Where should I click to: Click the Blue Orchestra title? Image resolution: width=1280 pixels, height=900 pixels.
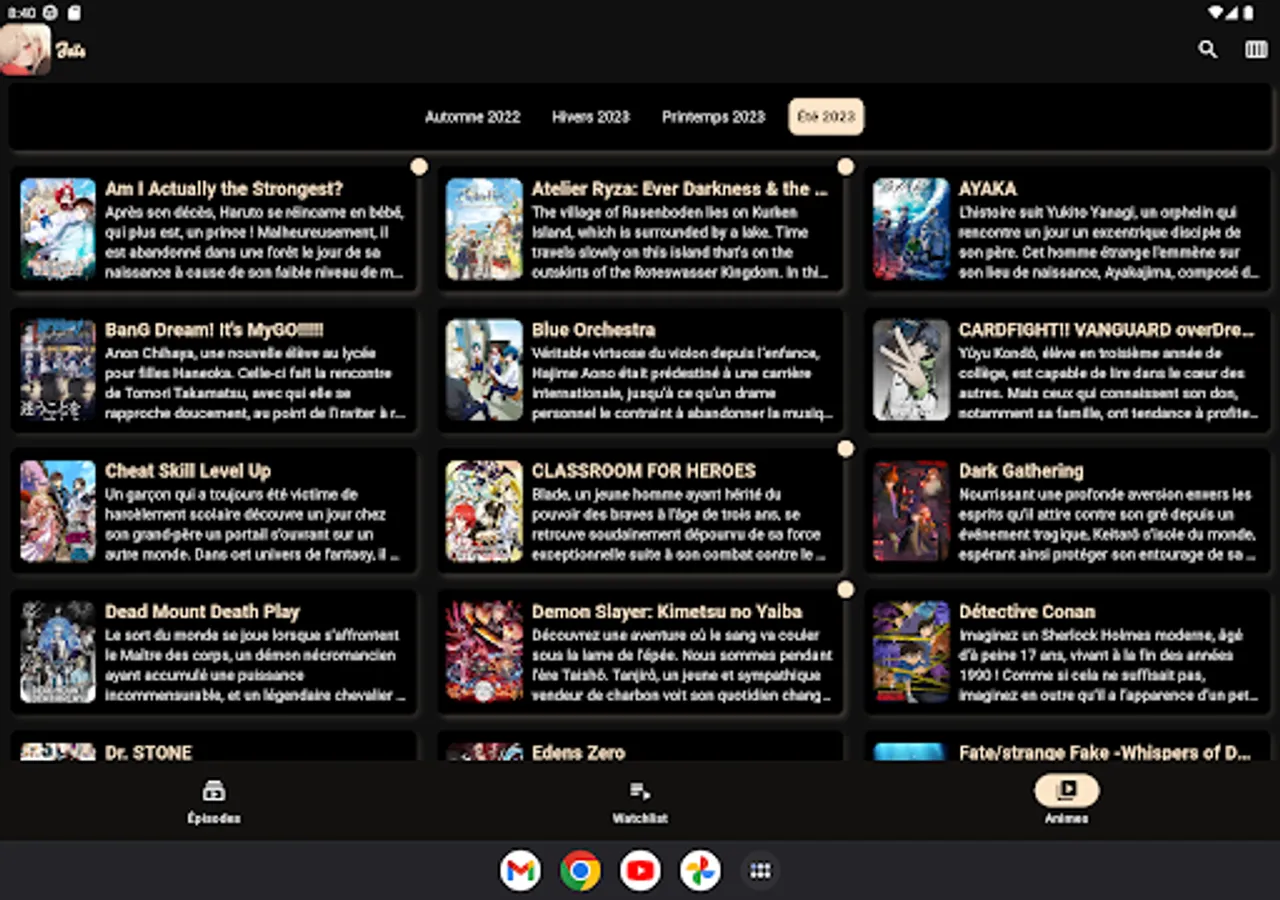click(x=594, y=330)
